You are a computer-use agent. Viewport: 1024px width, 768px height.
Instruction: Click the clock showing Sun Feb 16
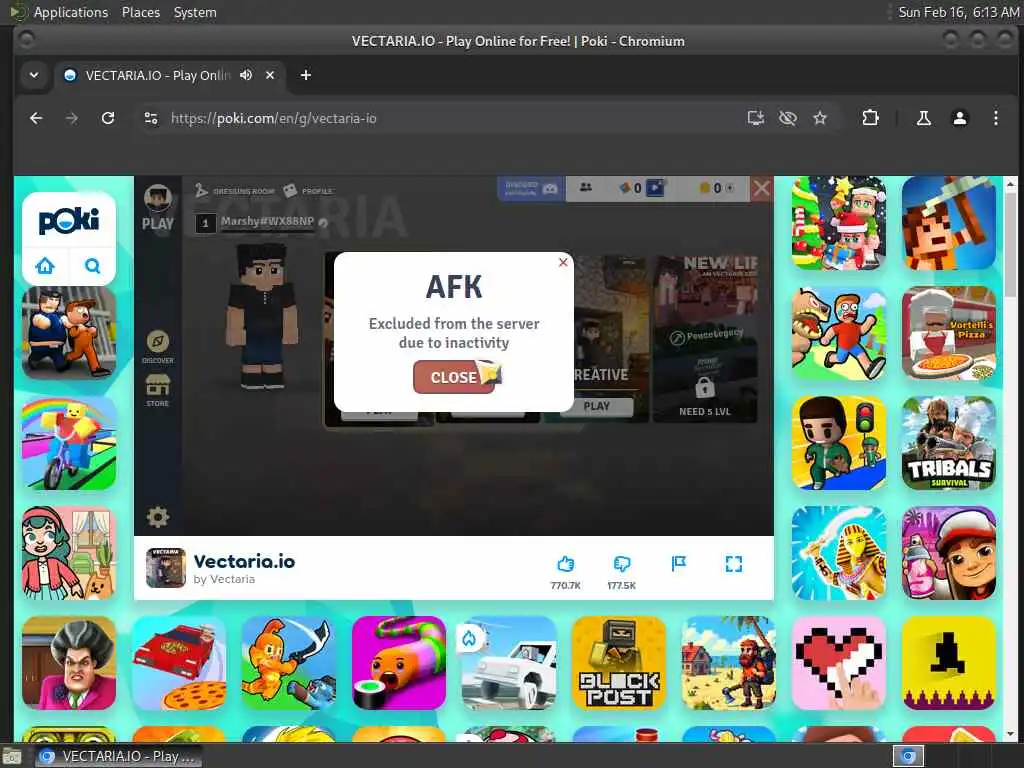pyautogui.click(x=958, y=12)
